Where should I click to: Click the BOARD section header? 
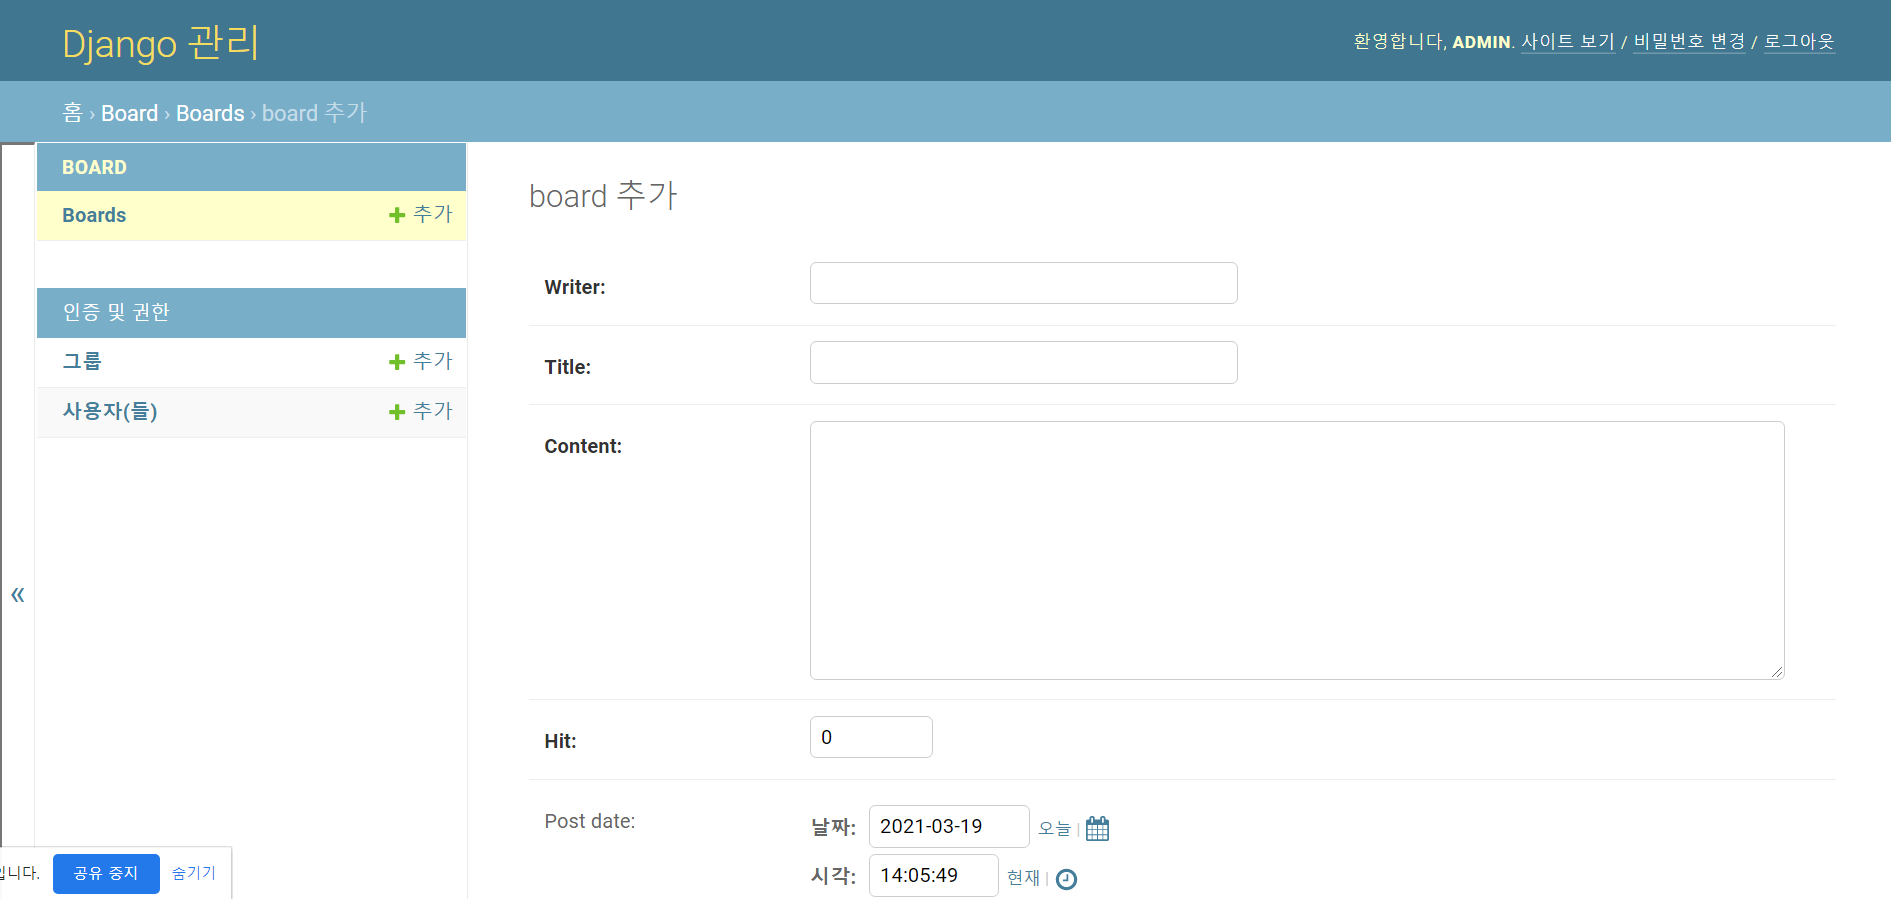click(94, 167)
